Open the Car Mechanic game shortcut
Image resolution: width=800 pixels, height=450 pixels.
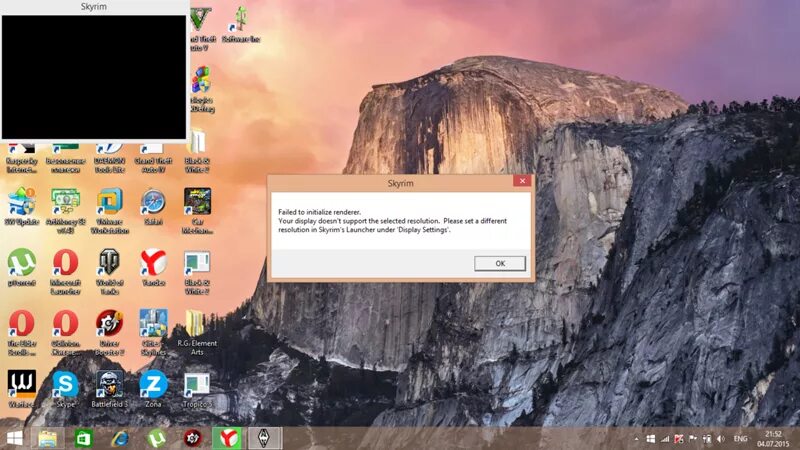click(197, 211)
